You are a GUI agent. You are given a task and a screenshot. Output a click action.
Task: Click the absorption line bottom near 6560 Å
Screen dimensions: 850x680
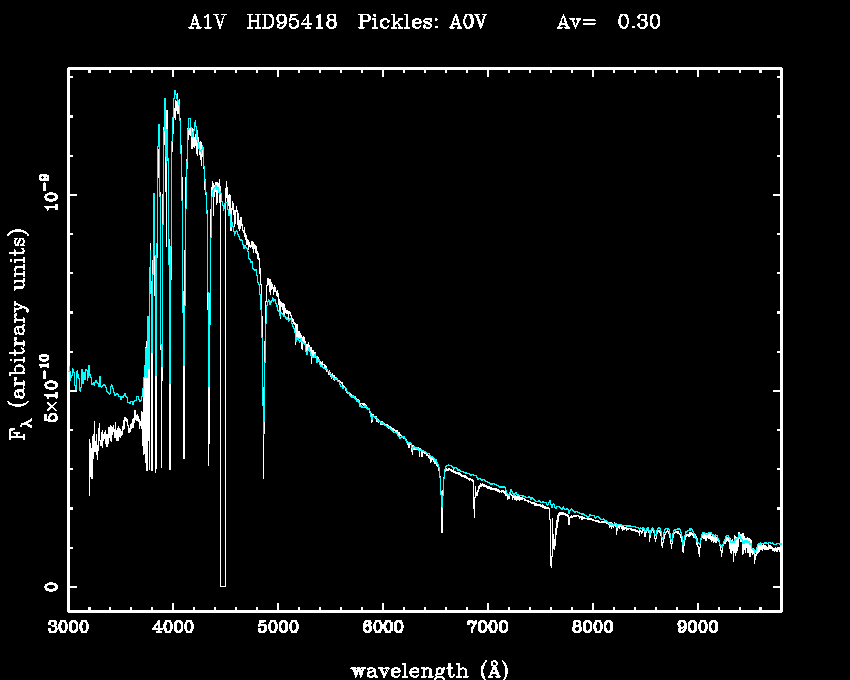(x=442, y=530)
